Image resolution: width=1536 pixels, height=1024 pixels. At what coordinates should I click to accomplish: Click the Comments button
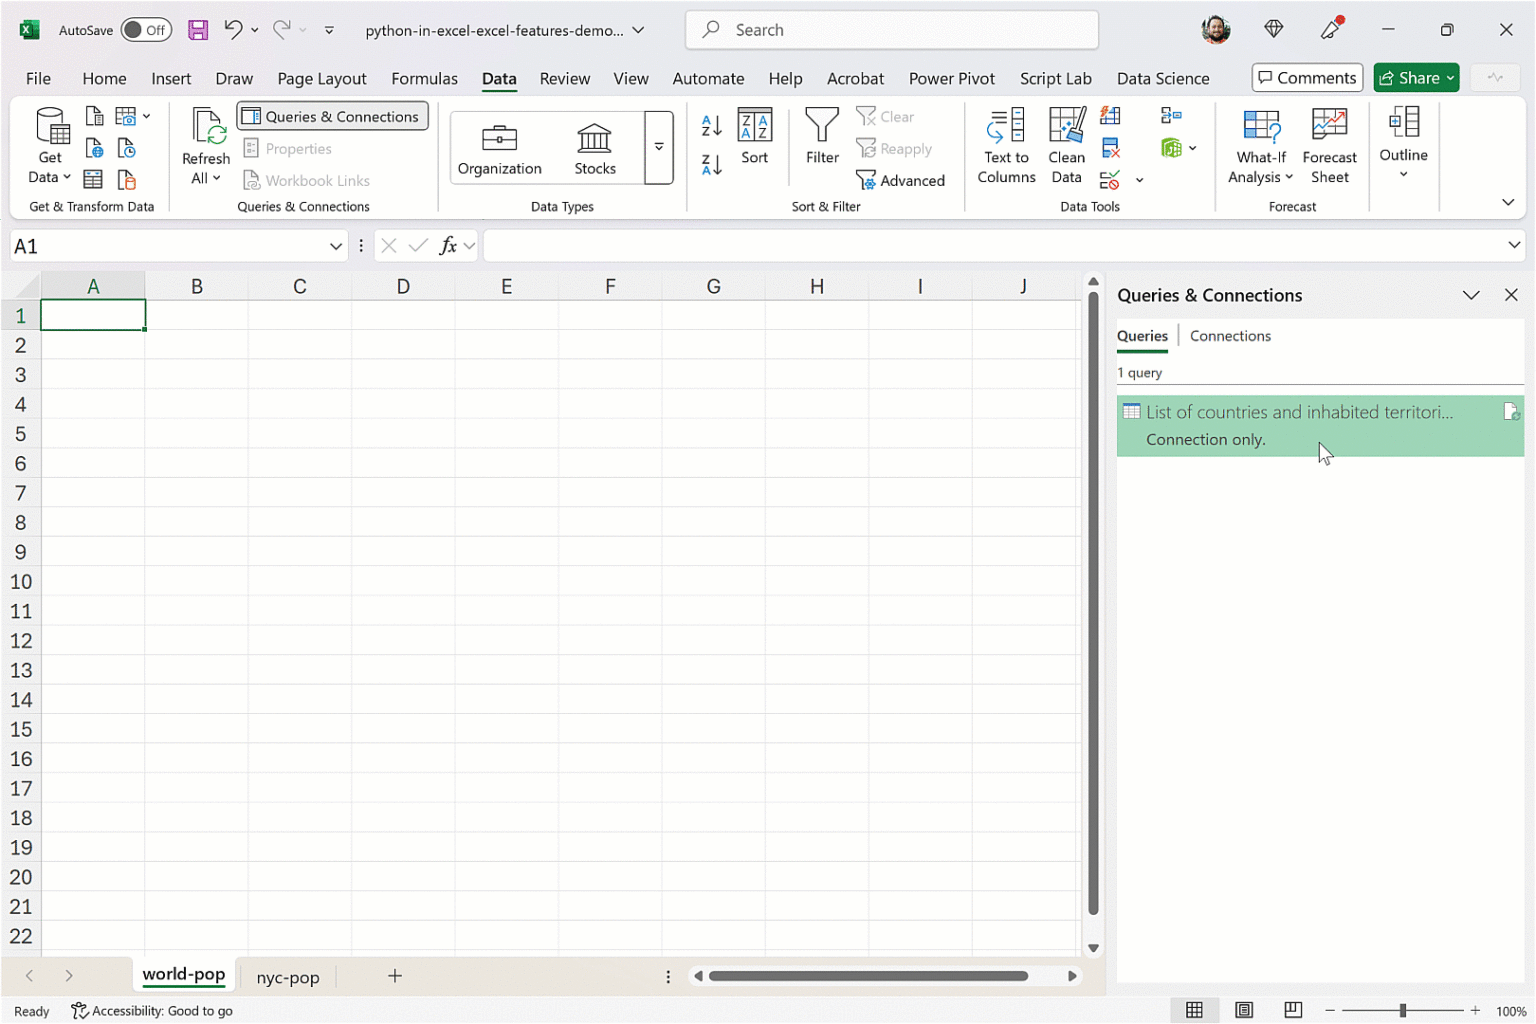pos(1306,78)
